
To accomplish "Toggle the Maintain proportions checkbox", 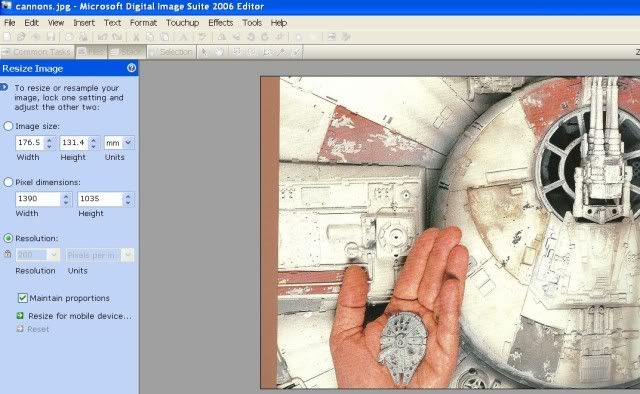I will point(22,298).
